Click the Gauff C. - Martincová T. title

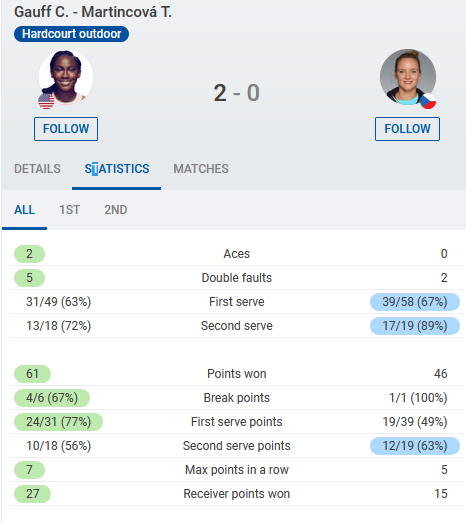point(93,12)
